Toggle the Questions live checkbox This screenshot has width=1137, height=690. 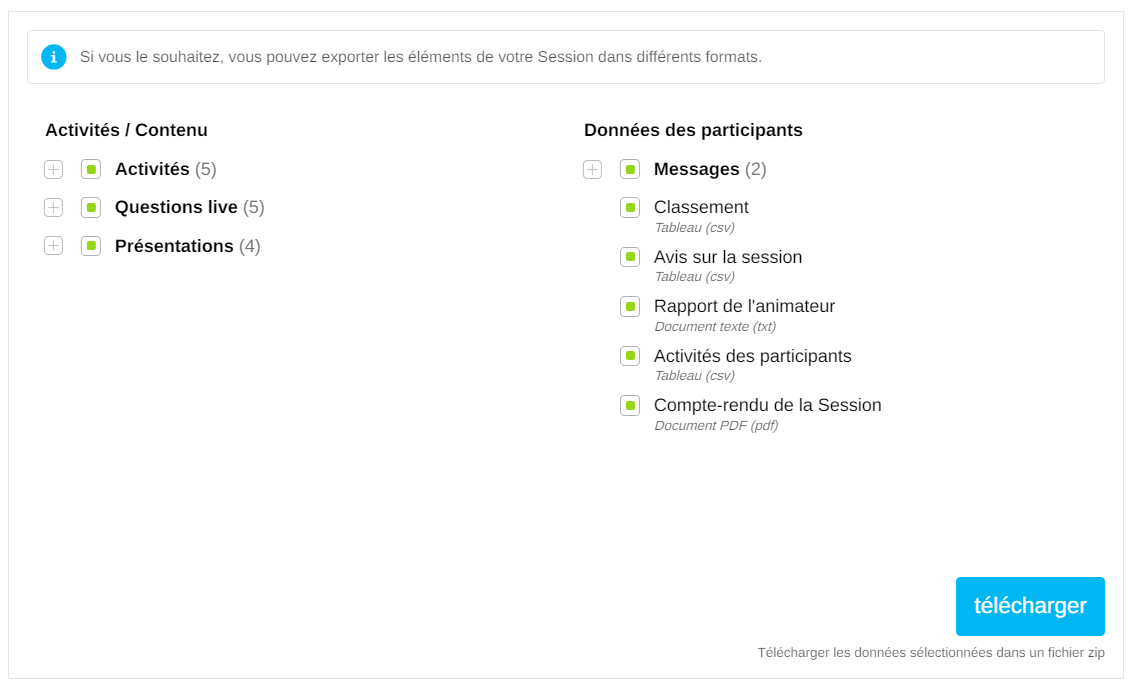pos(91,208)
